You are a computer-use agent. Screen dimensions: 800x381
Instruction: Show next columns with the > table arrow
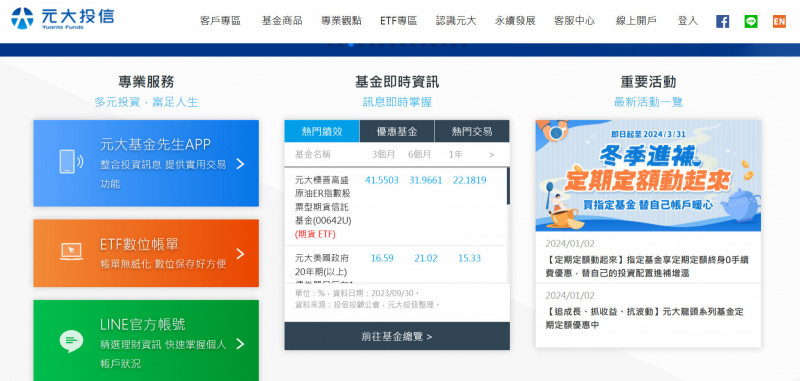(491, 155)
